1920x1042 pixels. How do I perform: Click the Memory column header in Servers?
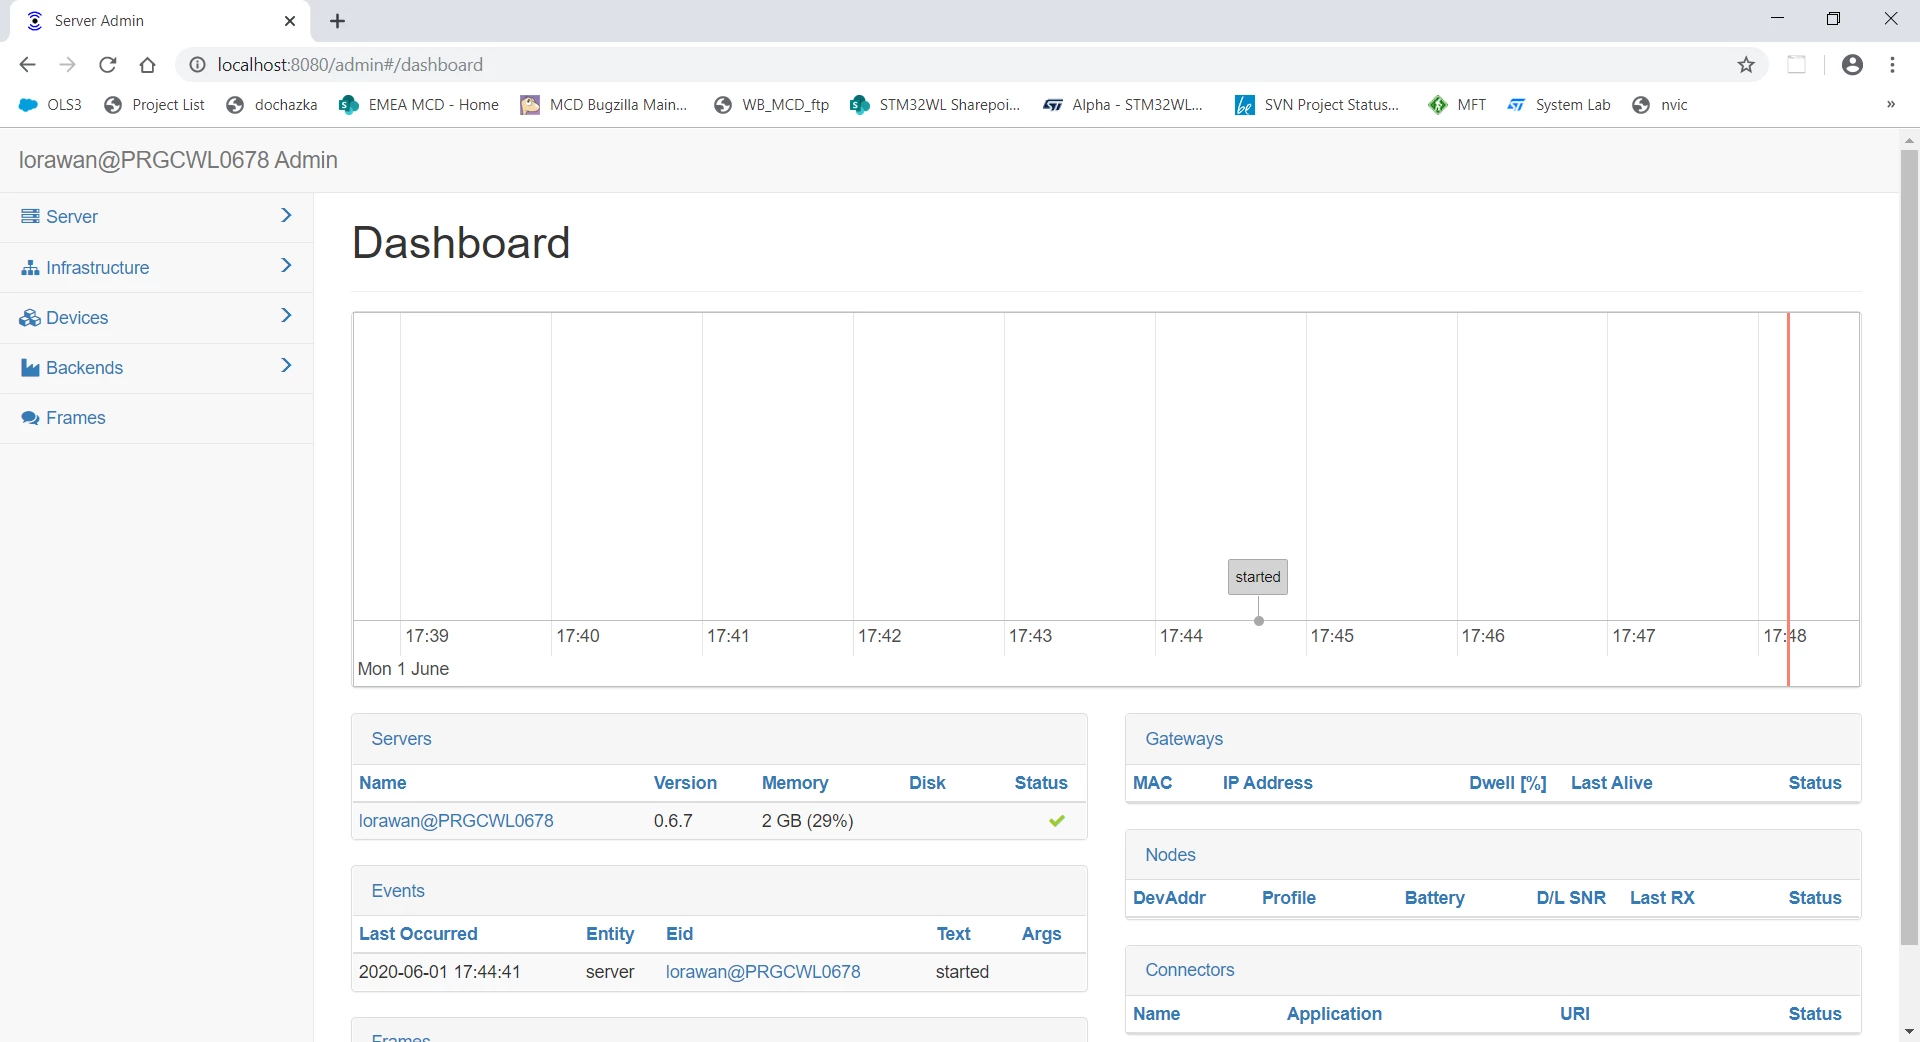(795, 783)
